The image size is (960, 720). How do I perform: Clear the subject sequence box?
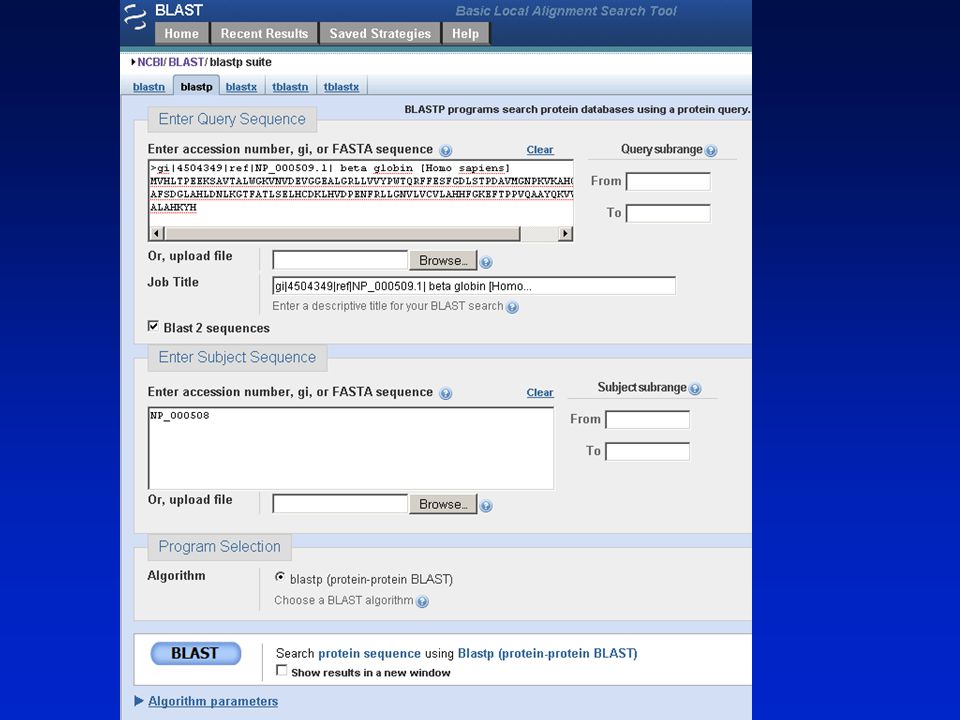(x=539, y=392)
